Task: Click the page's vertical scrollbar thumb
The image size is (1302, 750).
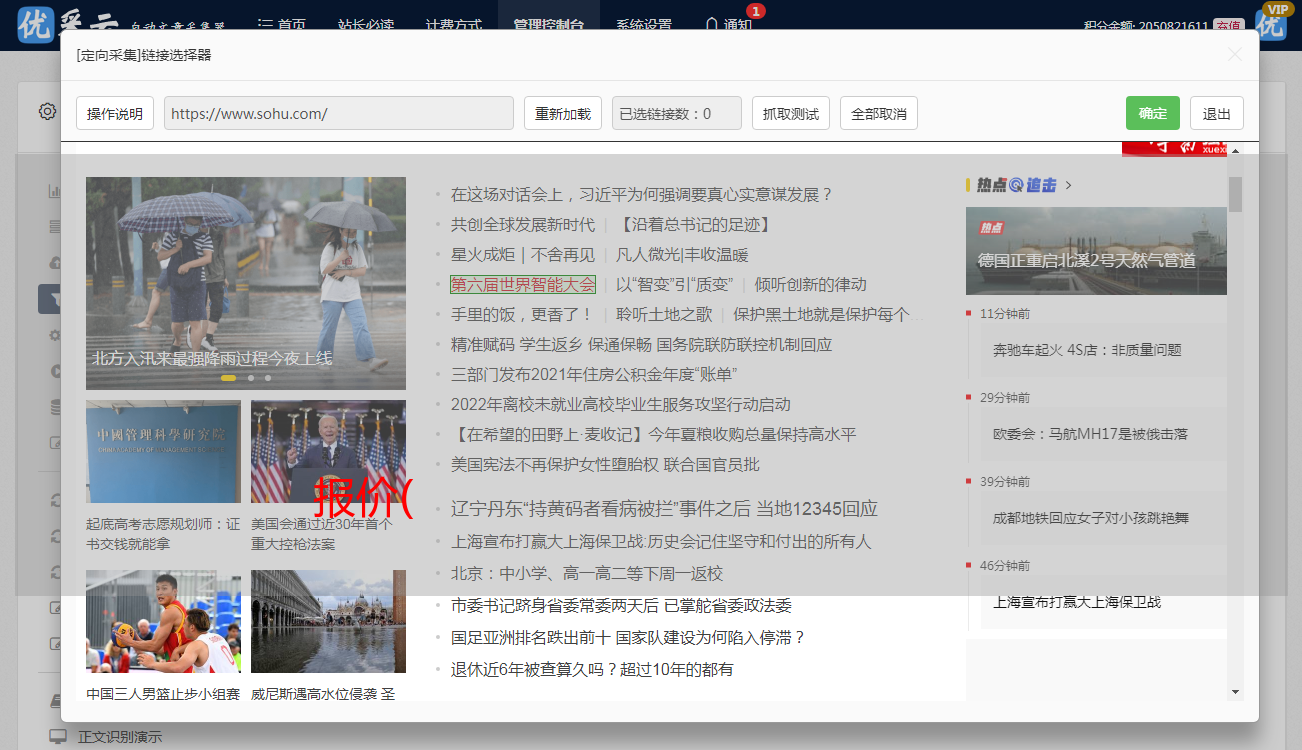Action: click(1235, 194)
